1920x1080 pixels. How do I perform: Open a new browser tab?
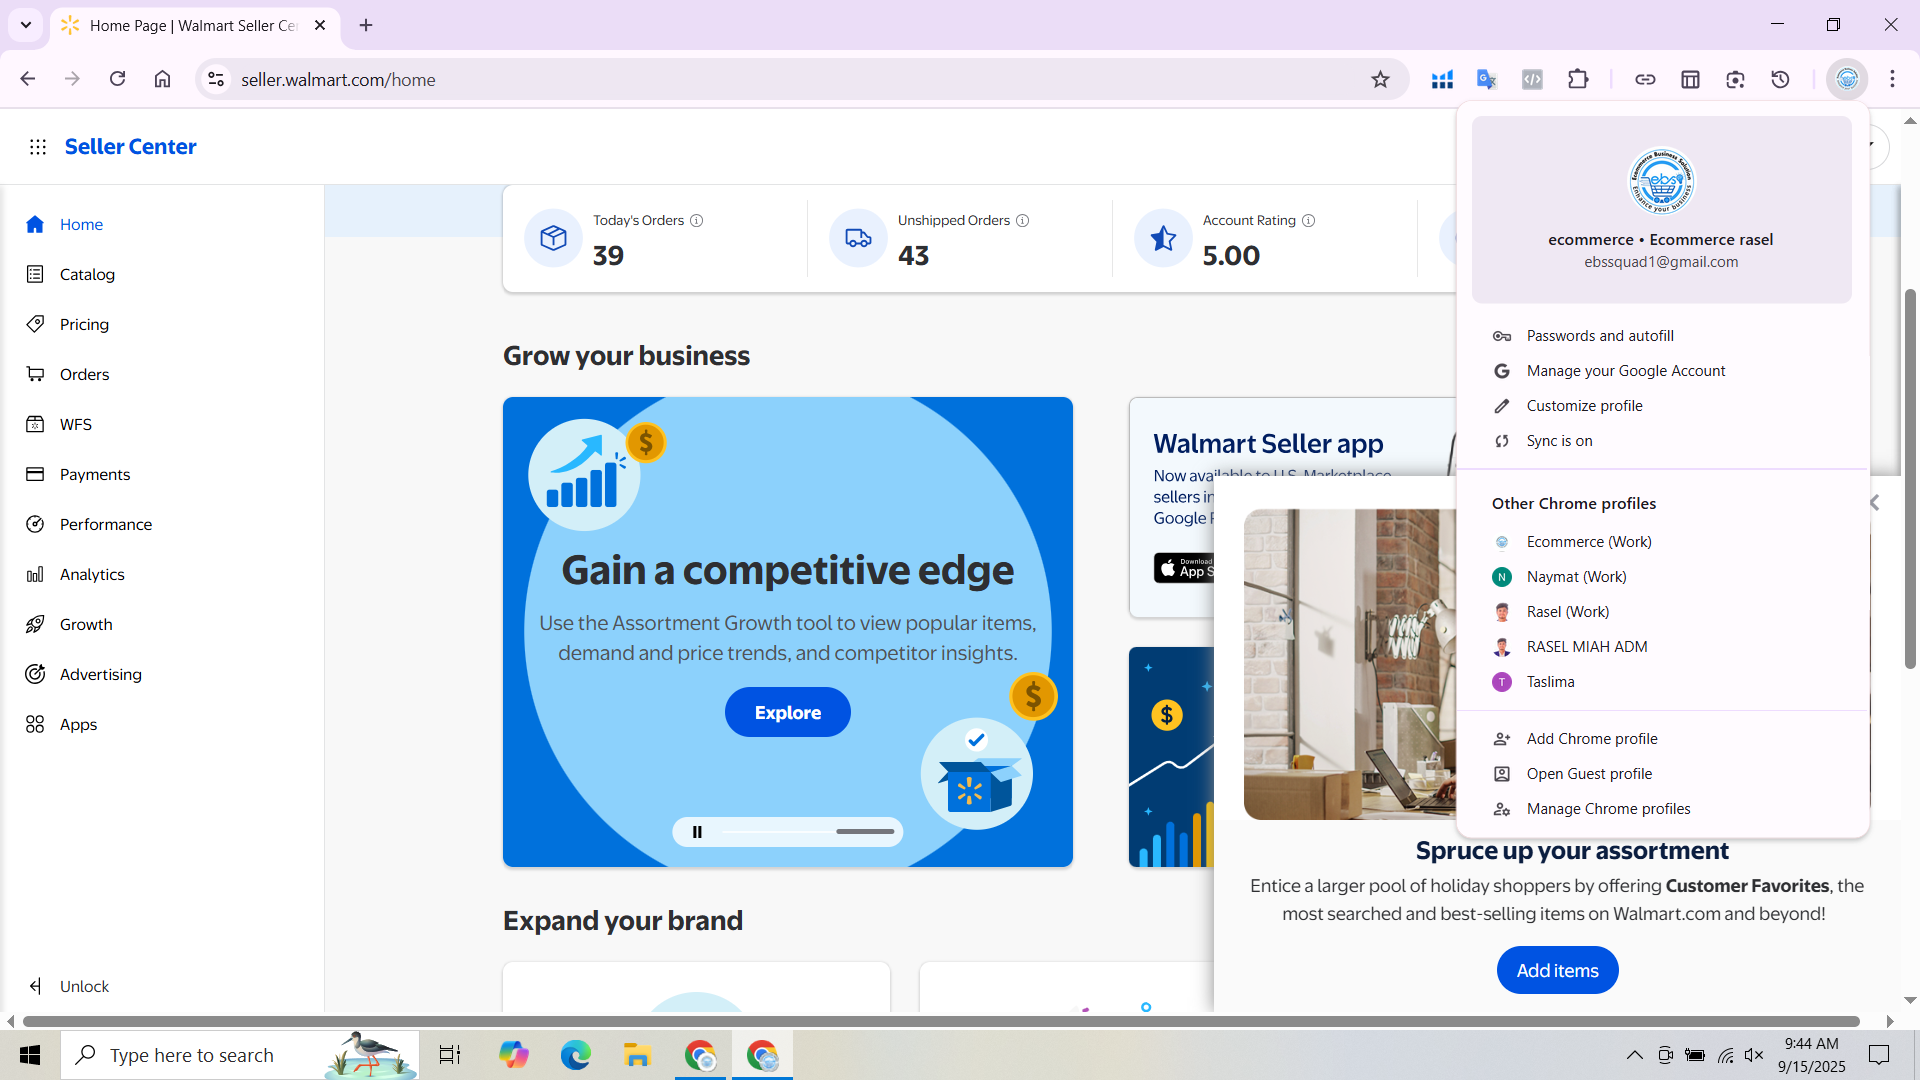[x=366, y=25]
